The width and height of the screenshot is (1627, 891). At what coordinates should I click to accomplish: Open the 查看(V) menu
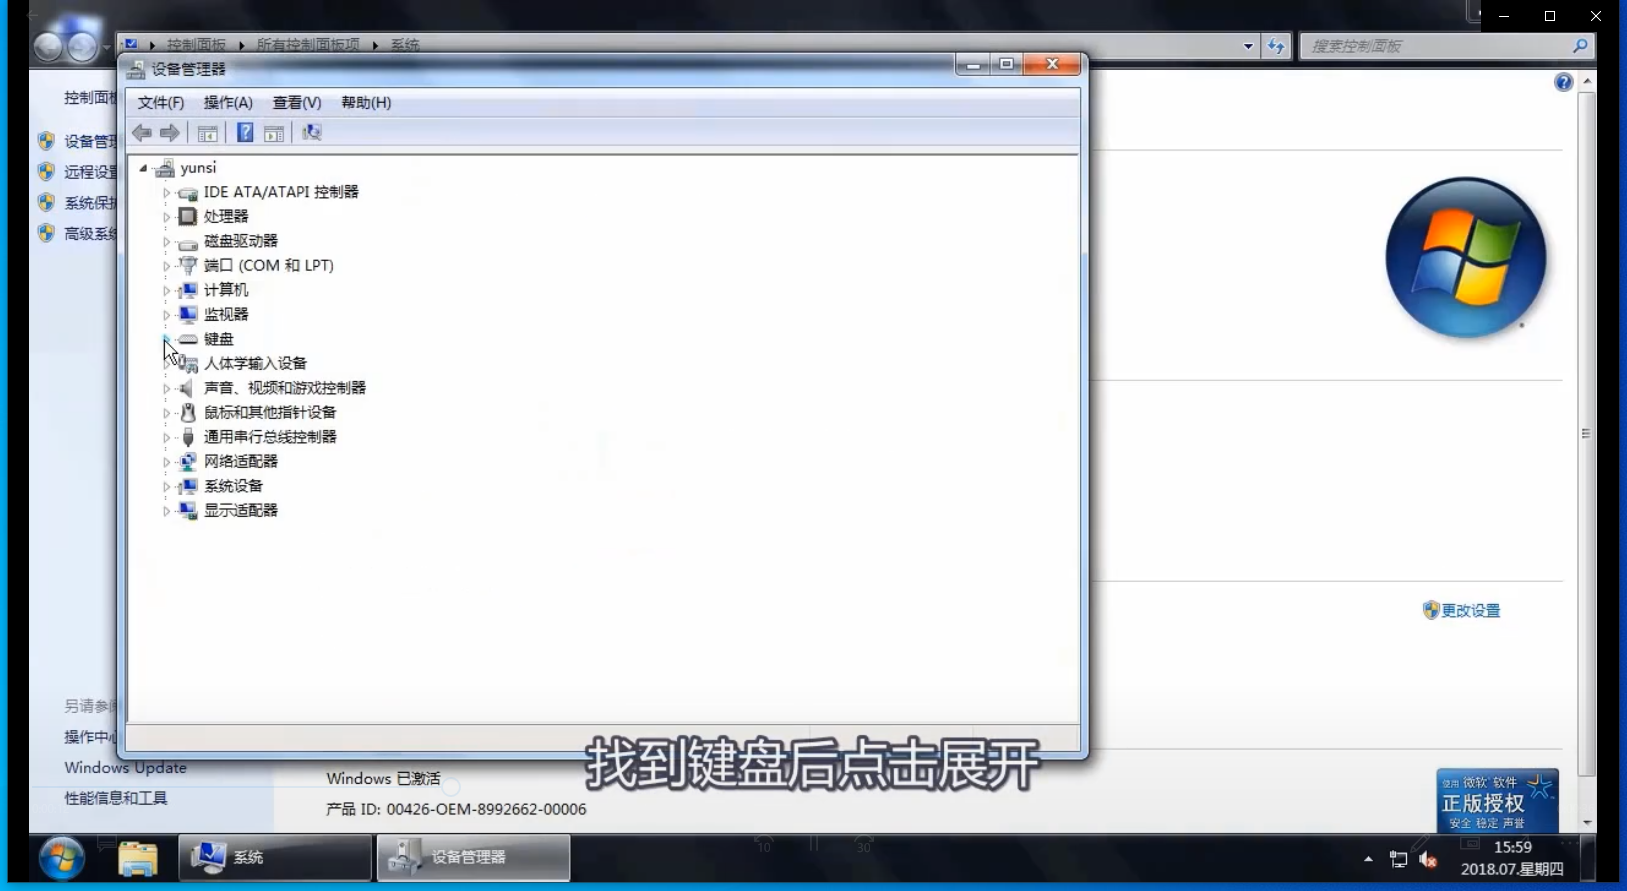click(297, 103)
